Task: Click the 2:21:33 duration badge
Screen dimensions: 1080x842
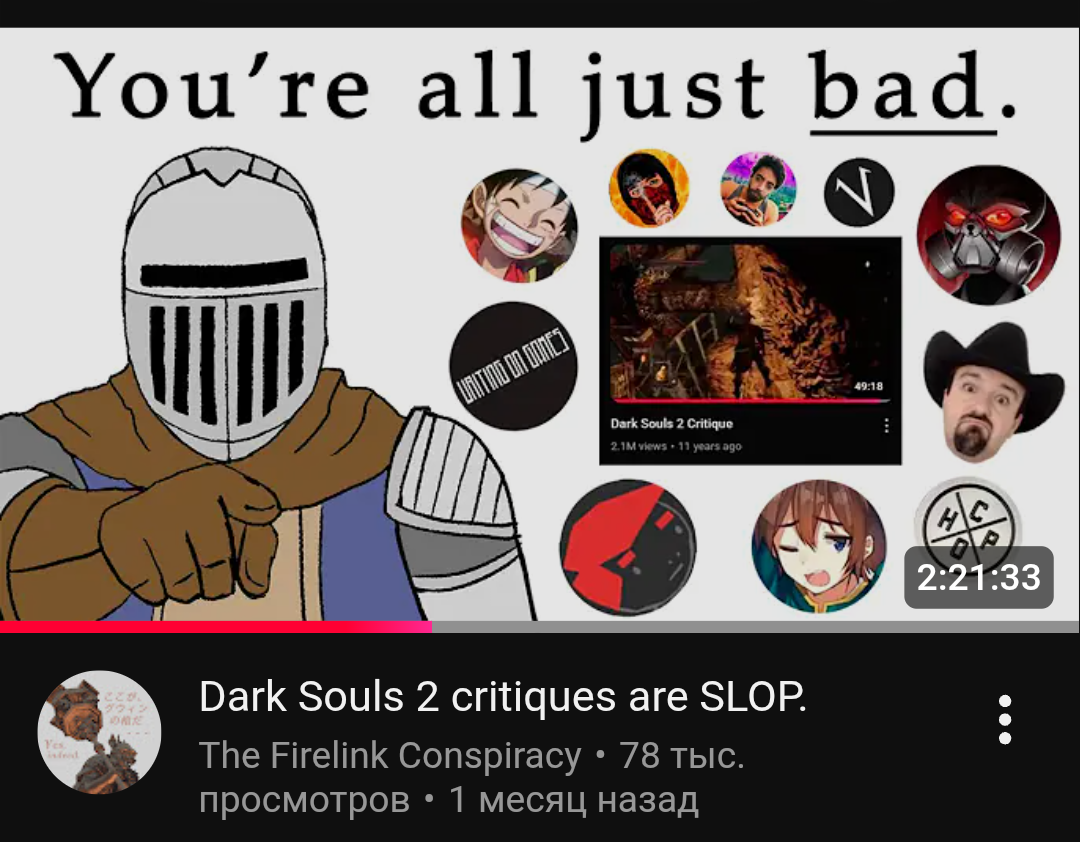Action: coord(978,577)
